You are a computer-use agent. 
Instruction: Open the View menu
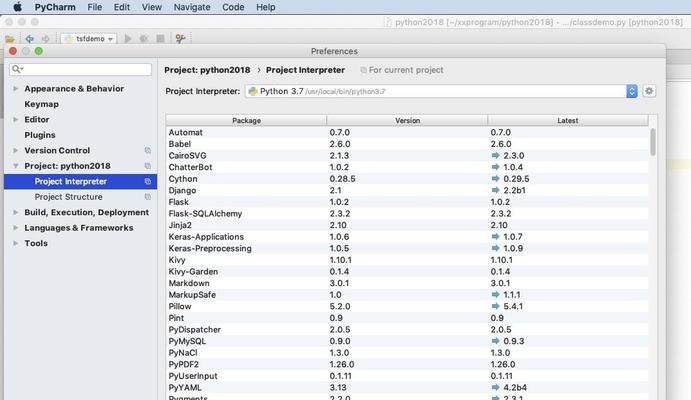coord(152,7)
